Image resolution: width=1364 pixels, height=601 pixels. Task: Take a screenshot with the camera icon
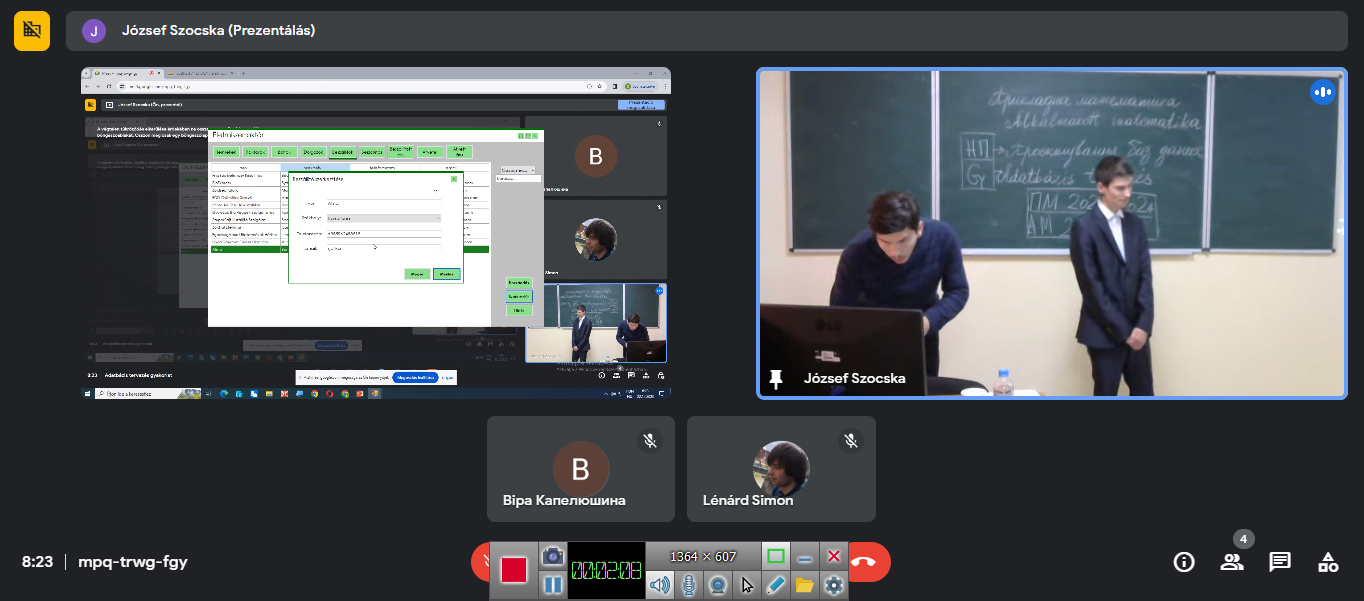click(552, 555)
